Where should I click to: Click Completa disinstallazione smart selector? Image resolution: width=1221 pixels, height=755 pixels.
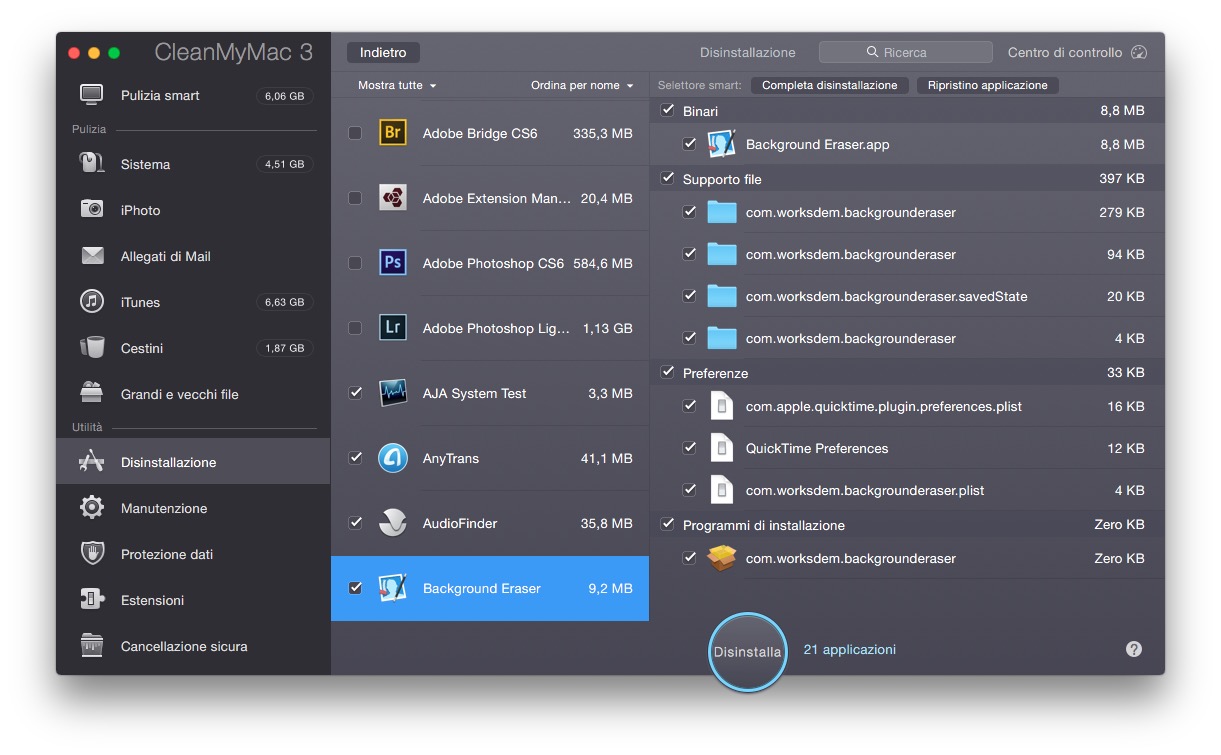(830, 85)
